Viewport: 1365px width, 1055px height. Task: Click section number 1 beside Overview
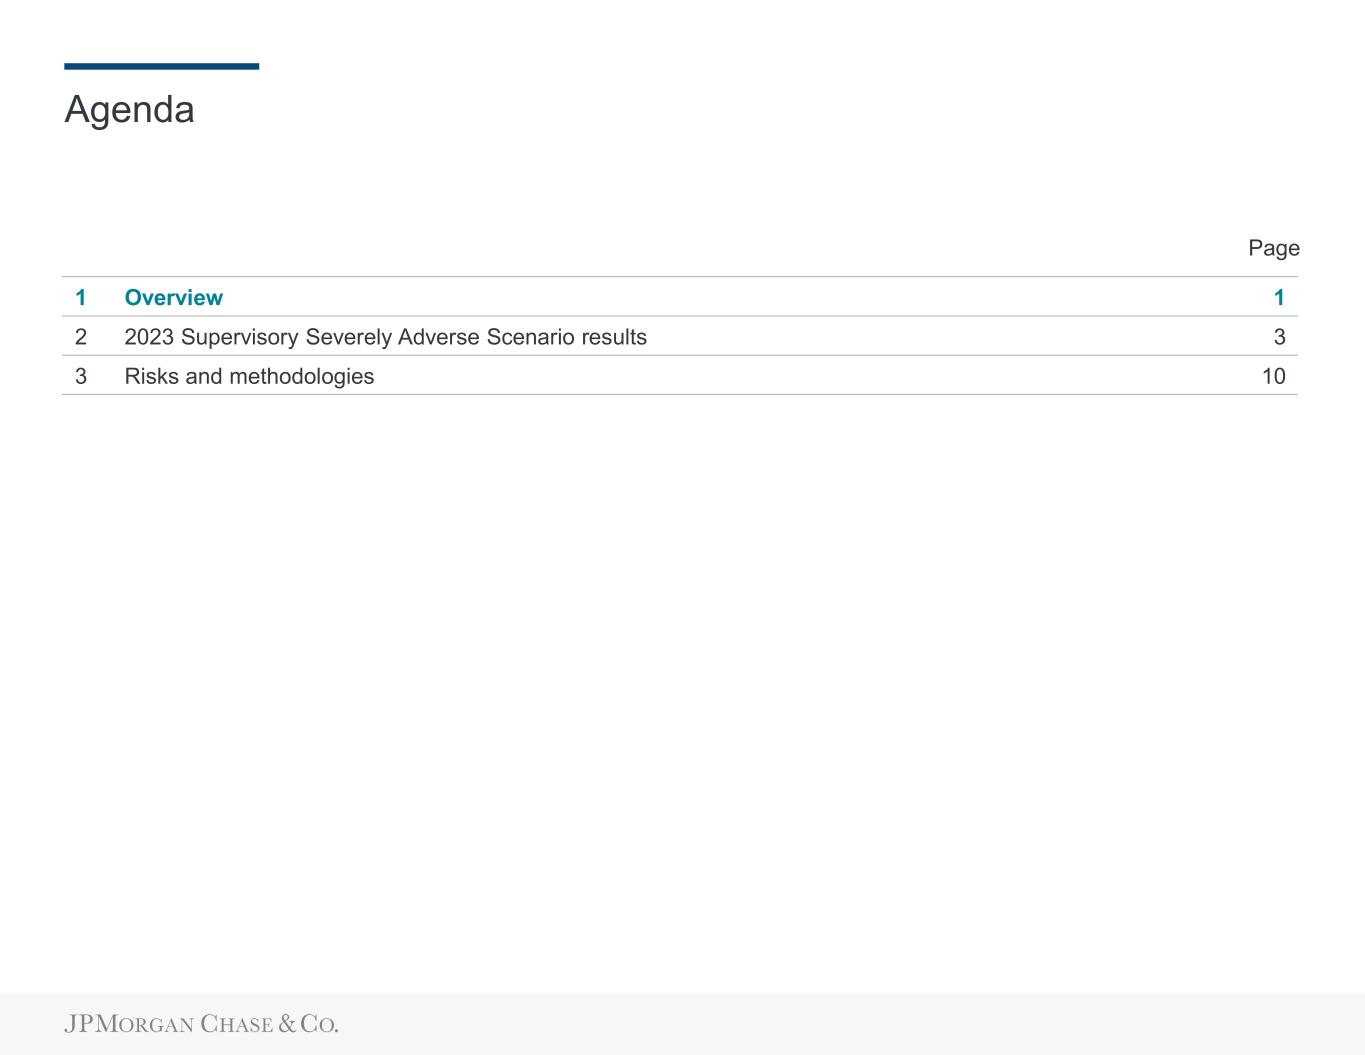tap(81, 298)
